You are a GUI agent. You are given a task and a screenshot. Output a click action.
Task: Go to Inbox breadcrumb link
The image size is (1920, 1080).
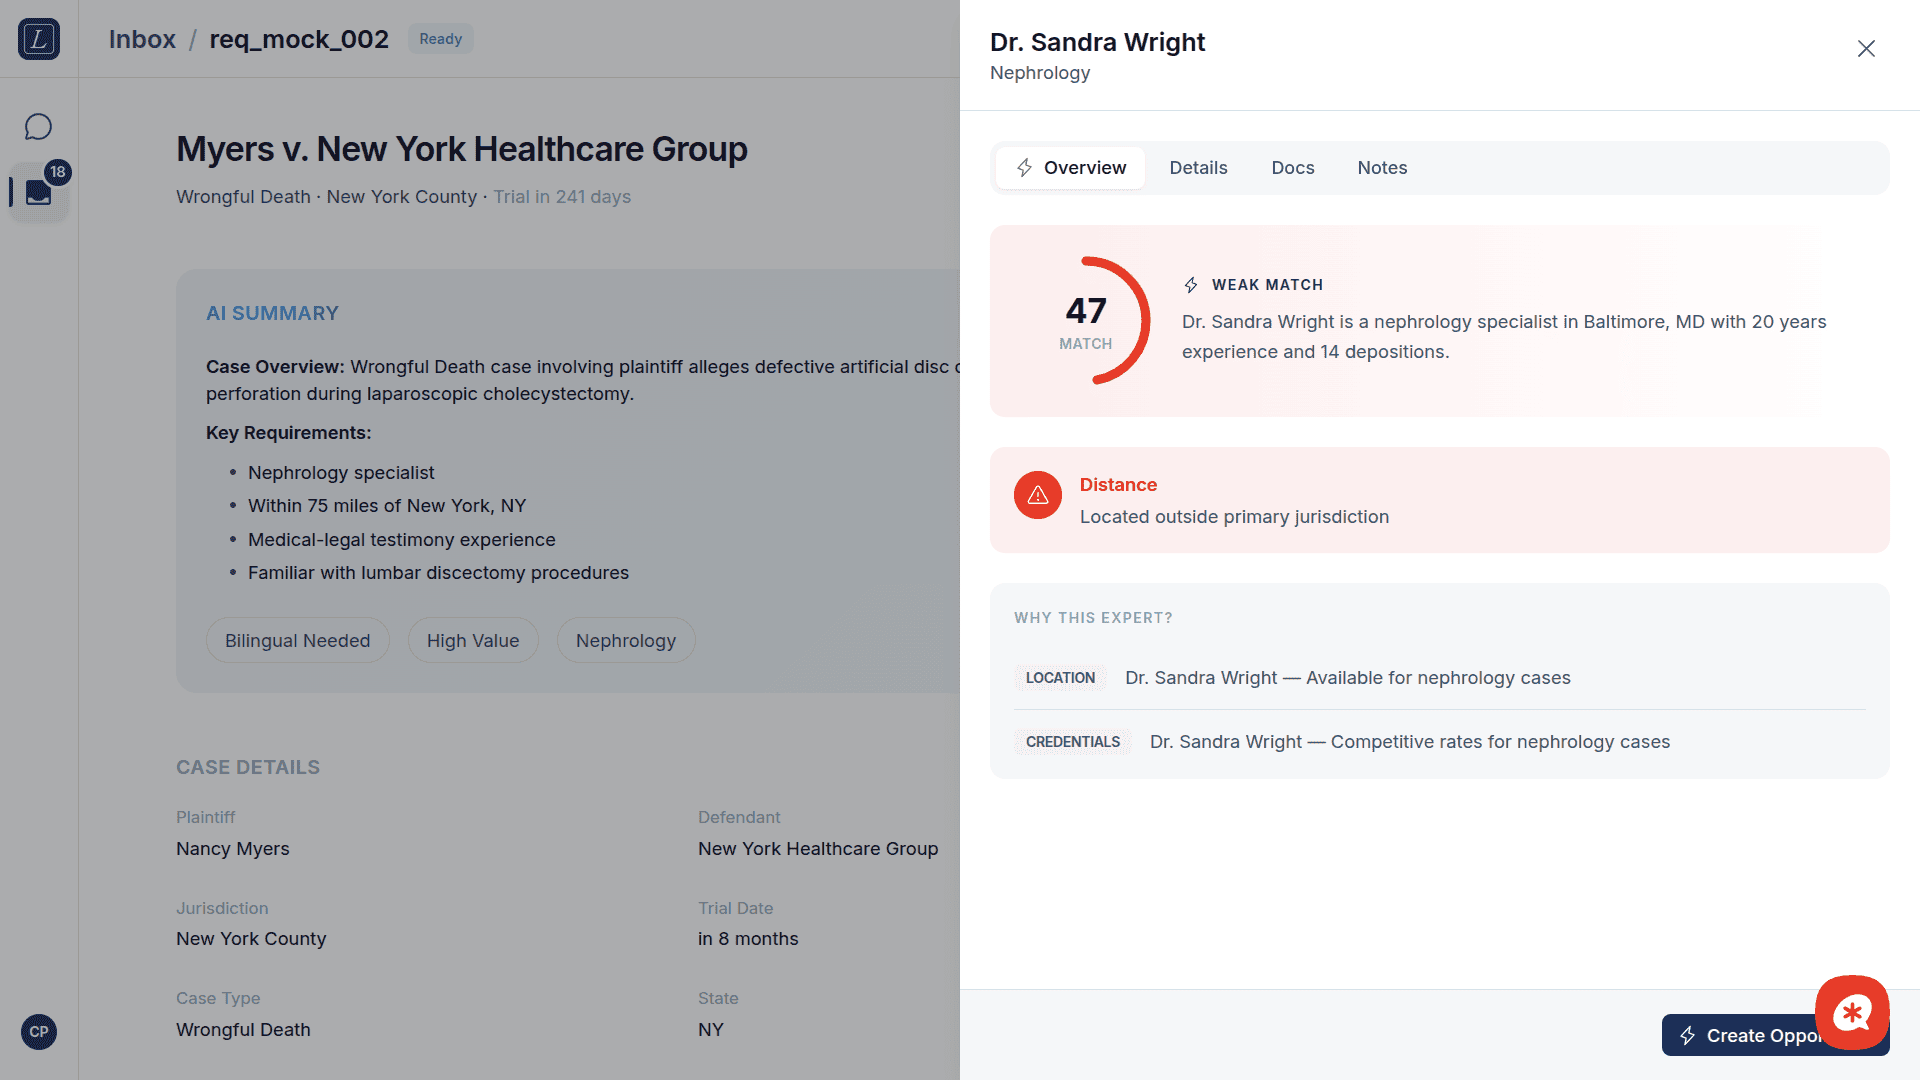[142, 39]
